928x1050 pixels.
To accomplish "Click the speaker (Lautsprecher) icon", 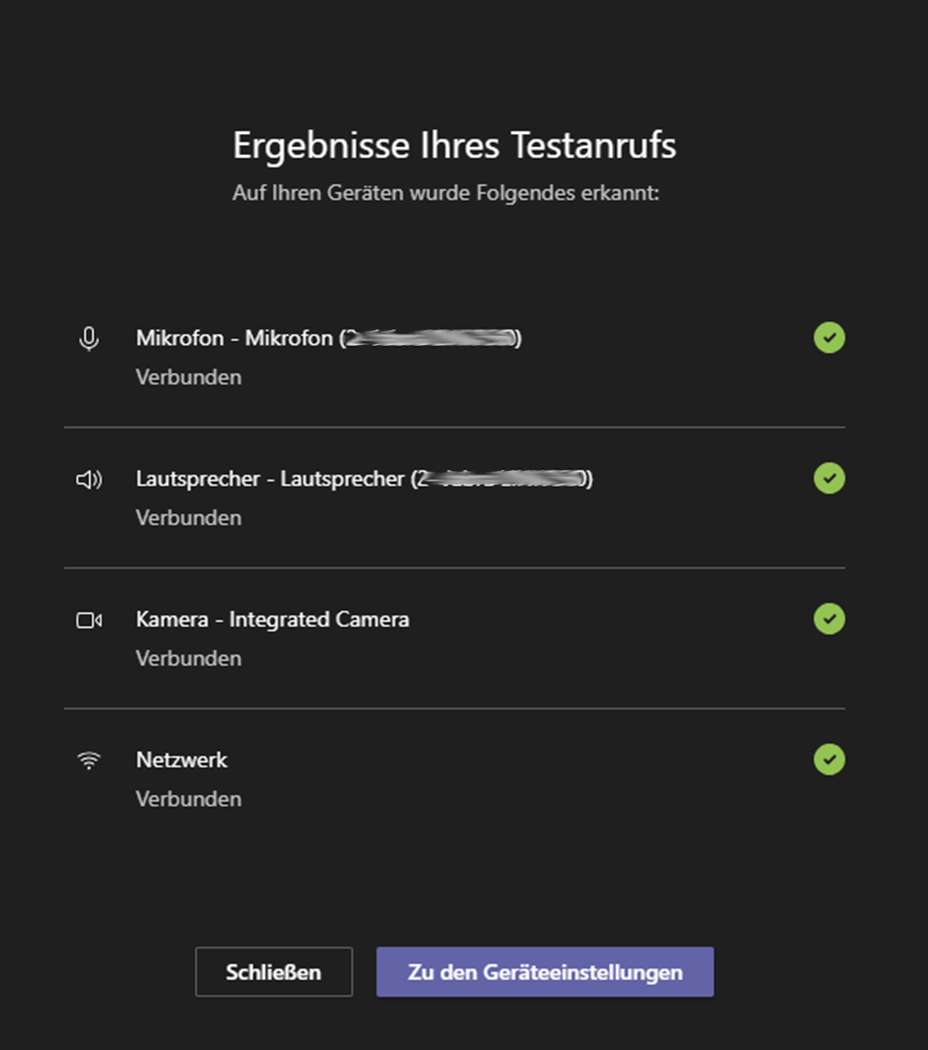I will (89, 479).
